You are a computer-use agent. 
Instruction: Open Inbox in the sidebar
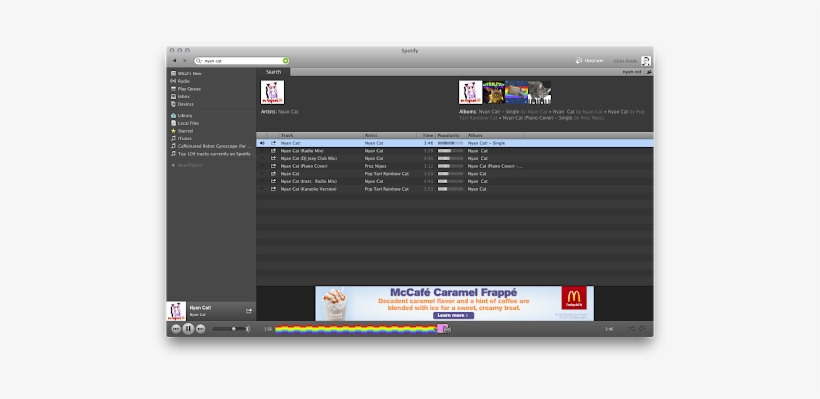point(180,96)
